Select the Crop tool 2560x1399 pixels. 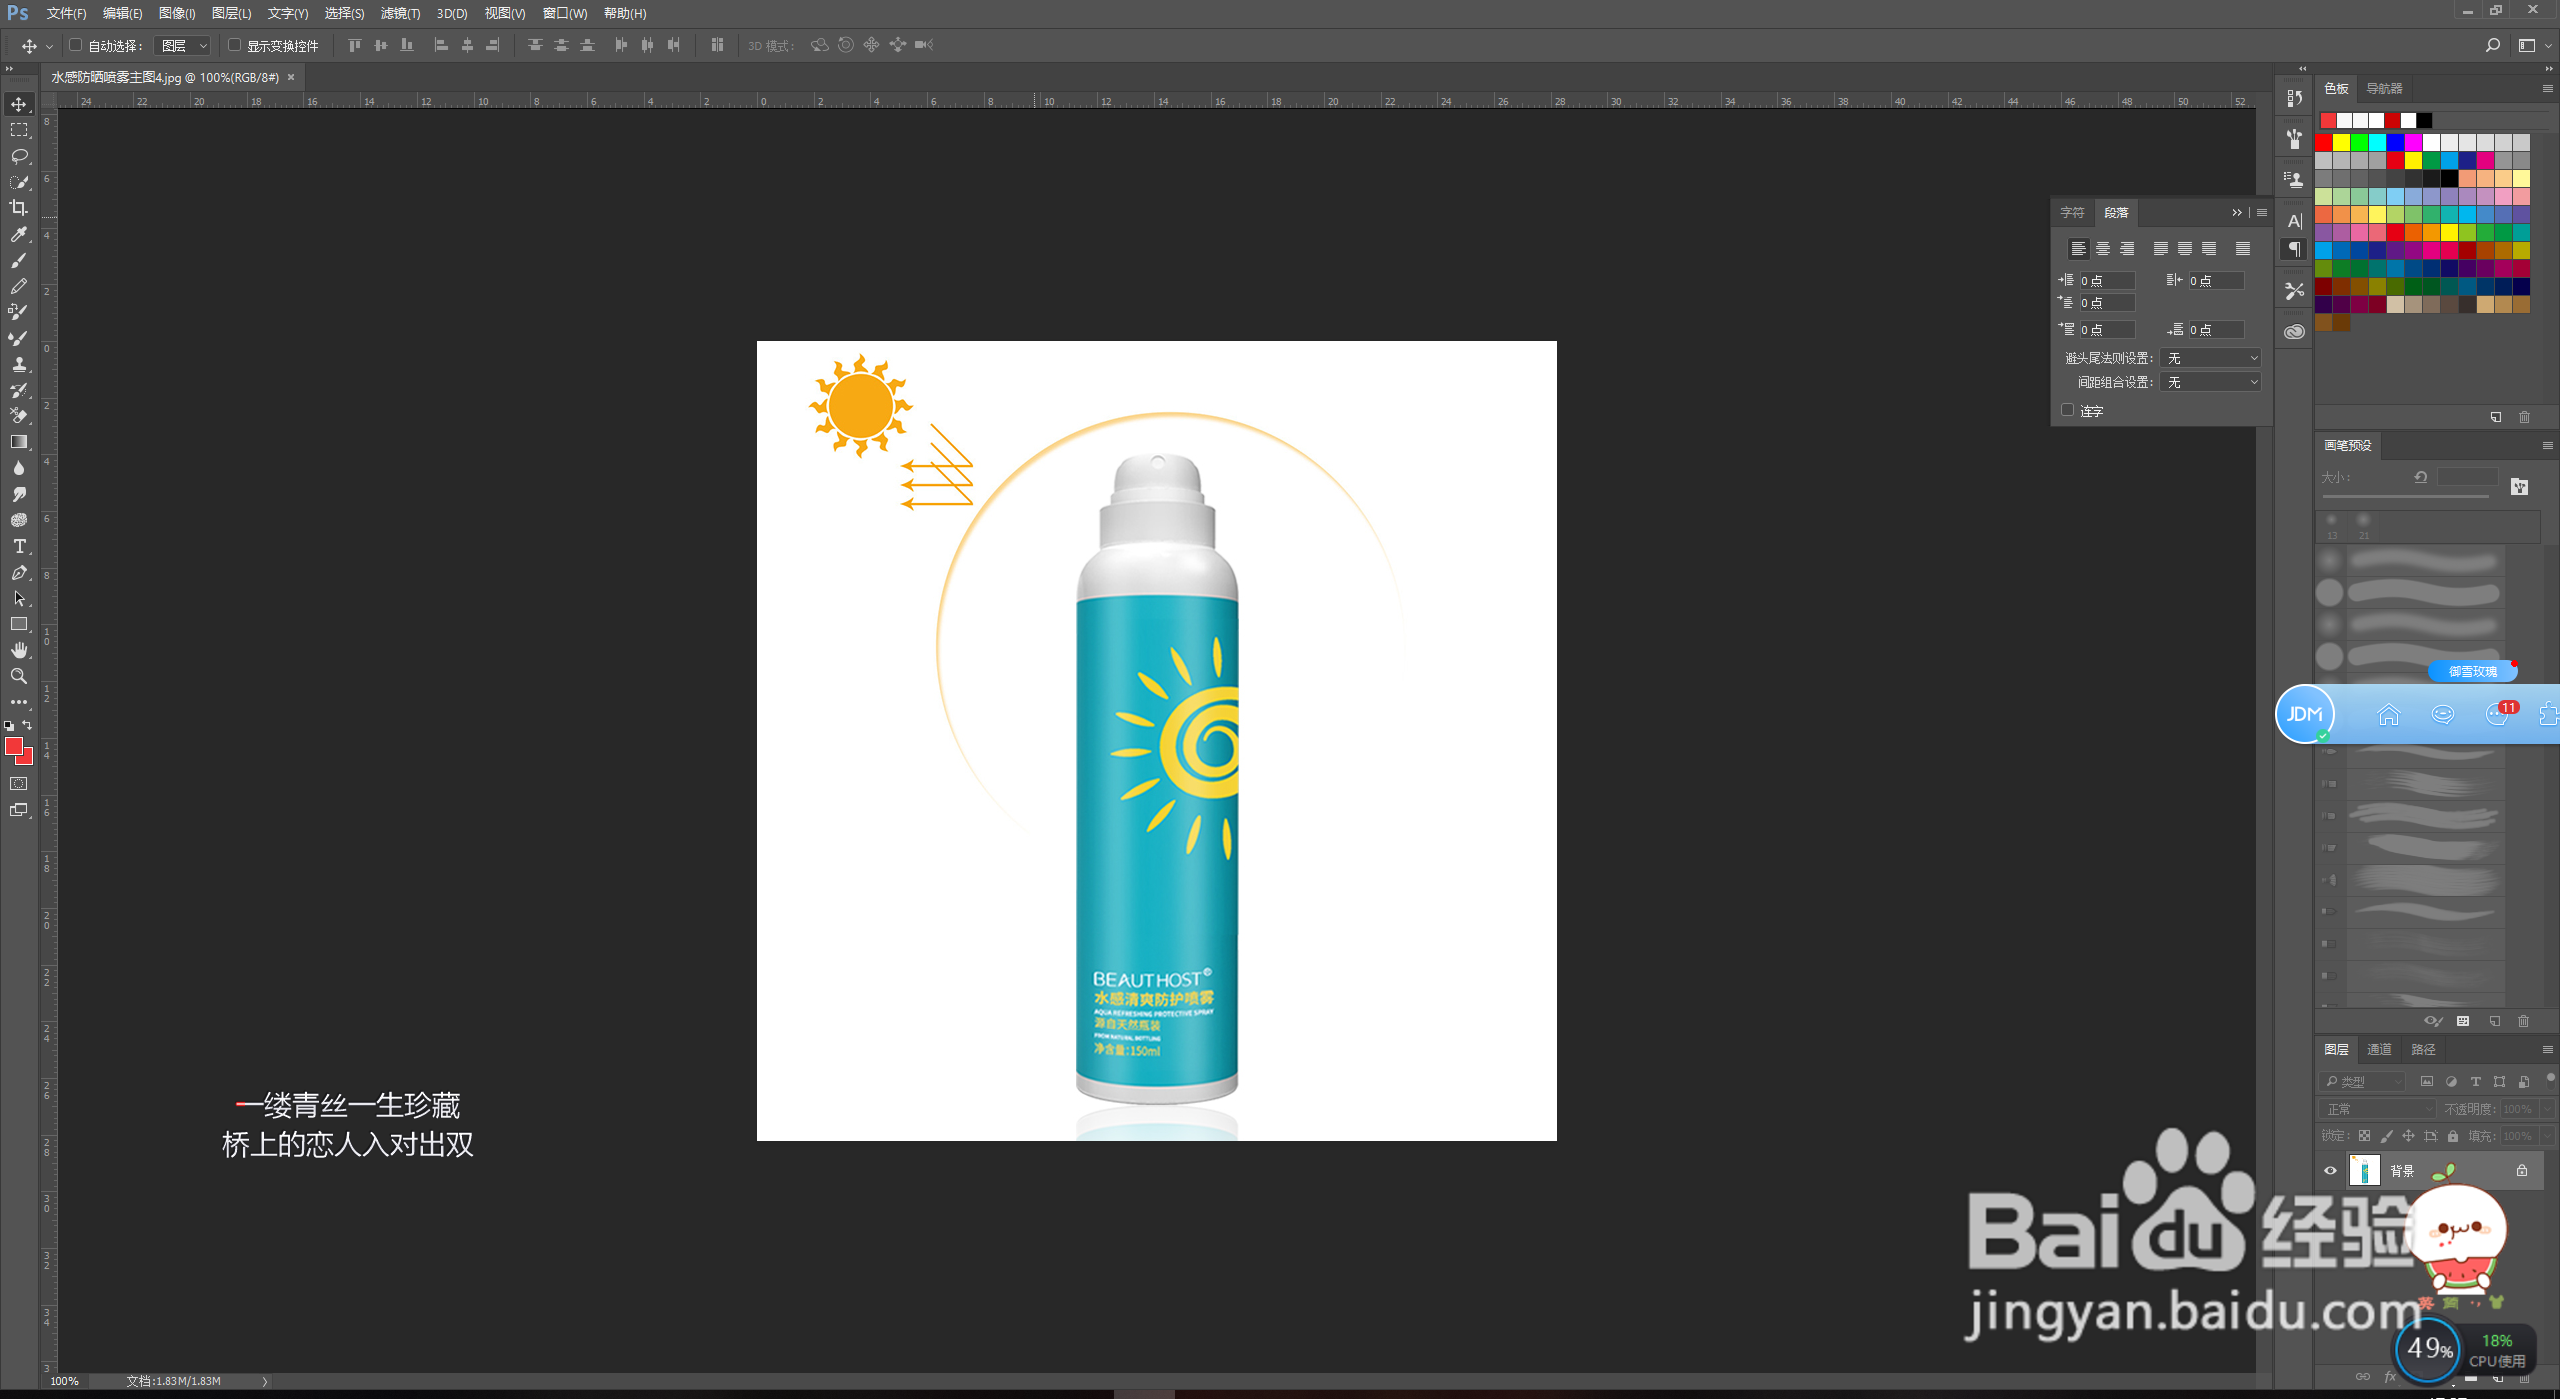18,208
